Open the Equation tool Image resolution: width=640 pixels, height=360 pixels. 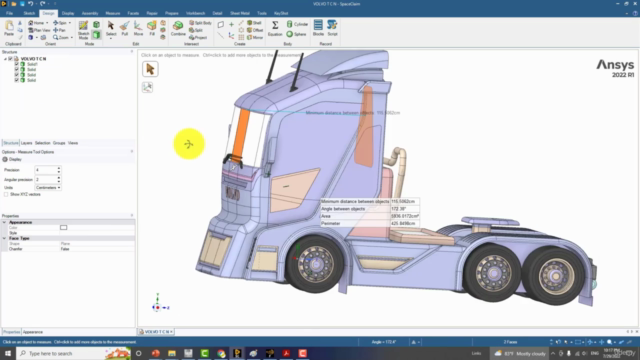[275, 29]
